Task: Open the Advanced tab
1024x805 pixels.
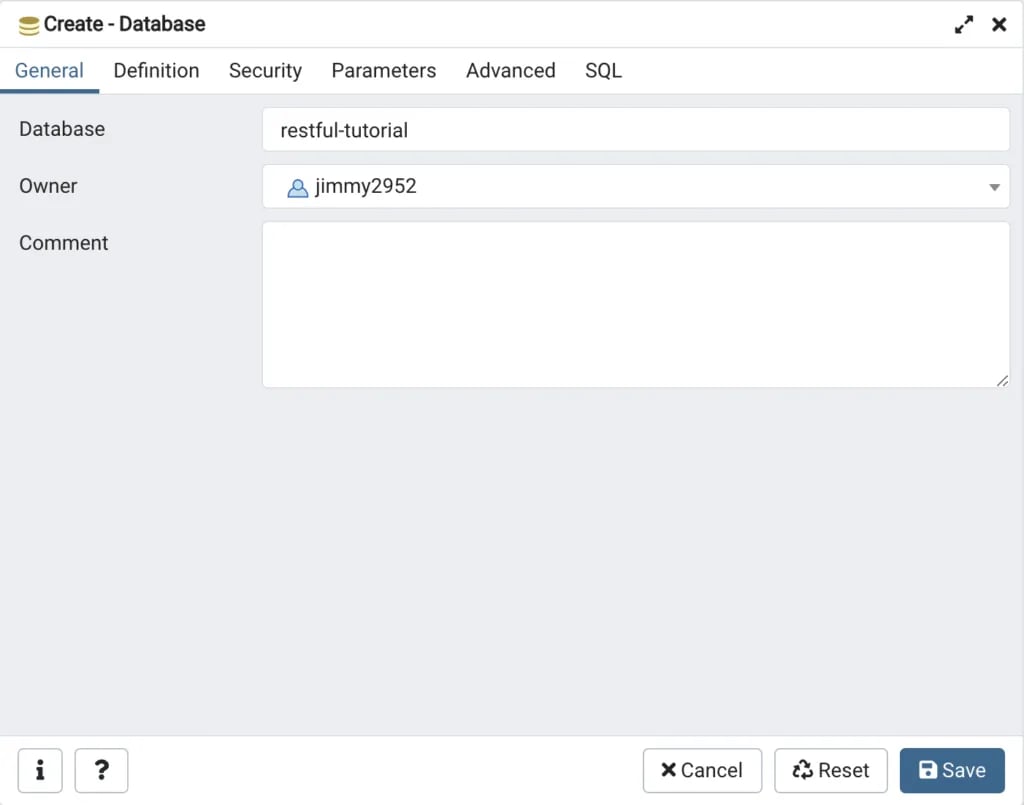Action: tap(510, 71)
